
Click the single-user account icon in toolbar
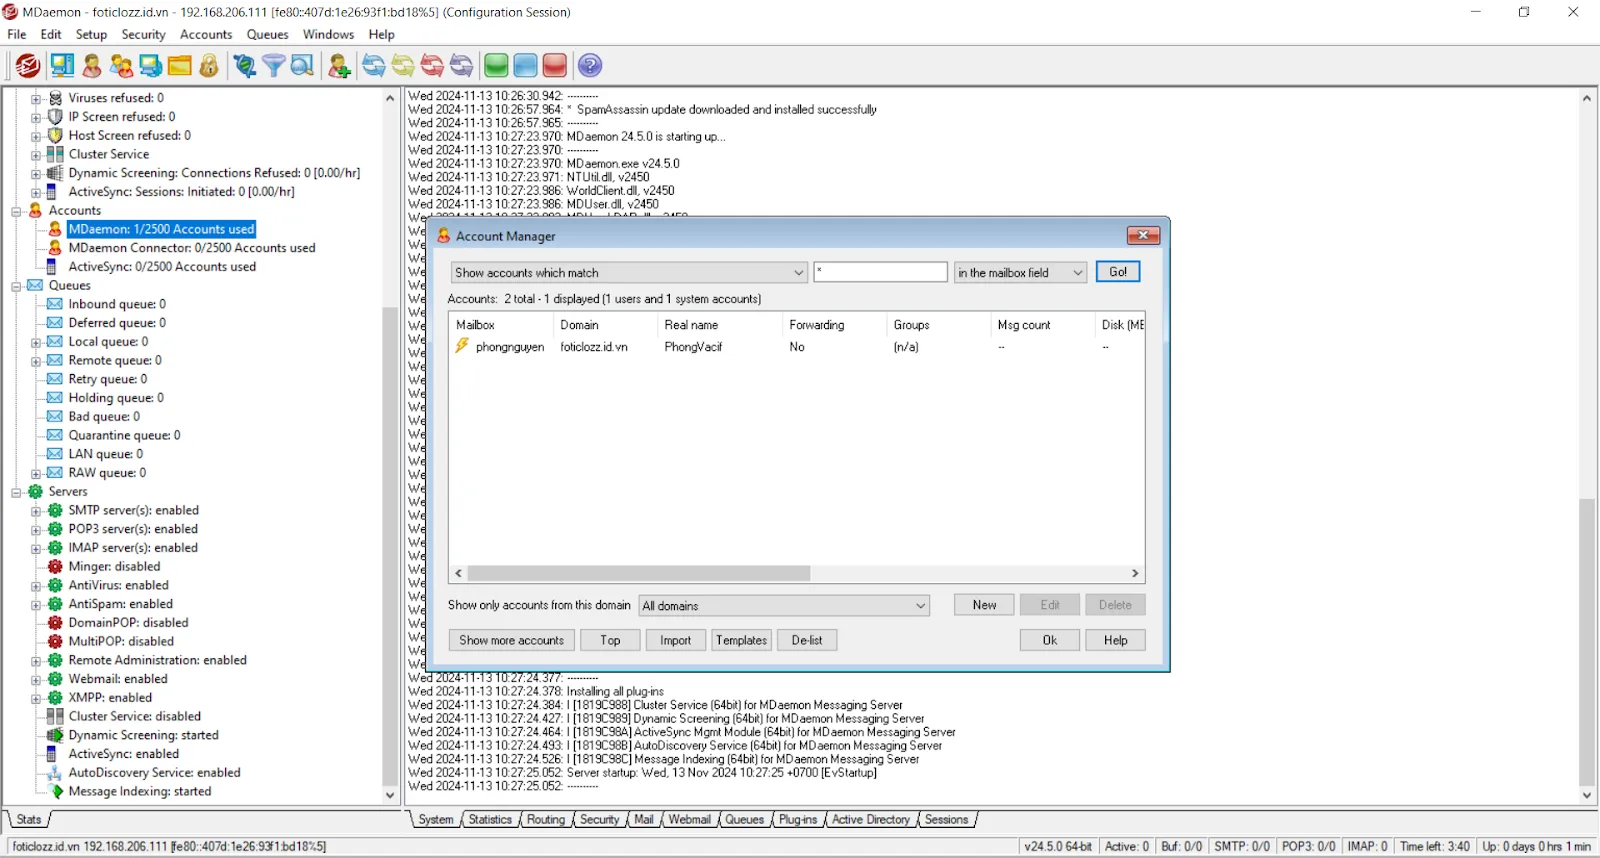(x=92, y=66)
